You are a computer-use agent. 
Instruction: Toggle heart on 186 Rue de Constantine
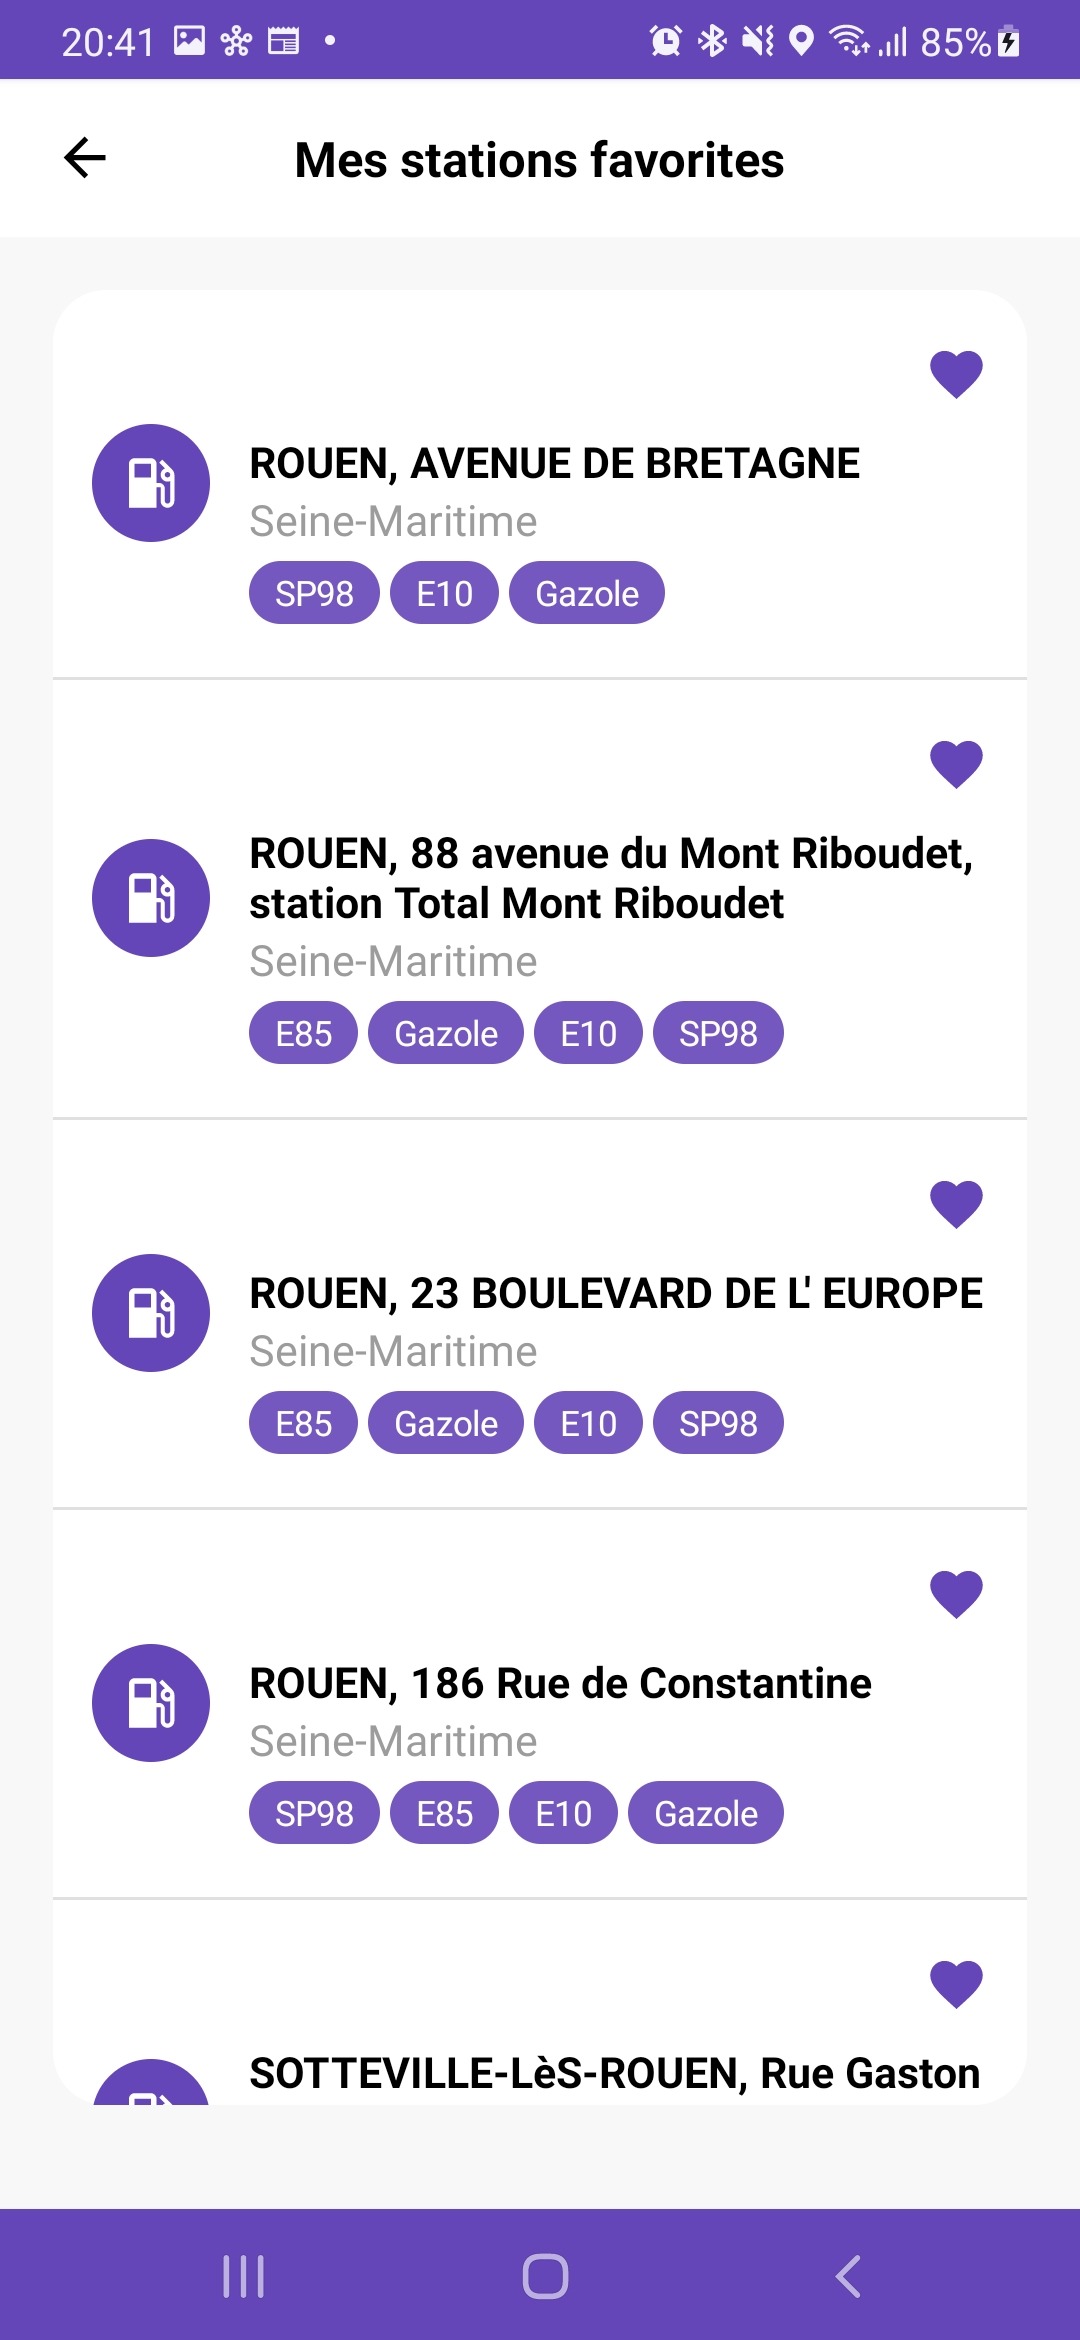tap(956, 1595)
